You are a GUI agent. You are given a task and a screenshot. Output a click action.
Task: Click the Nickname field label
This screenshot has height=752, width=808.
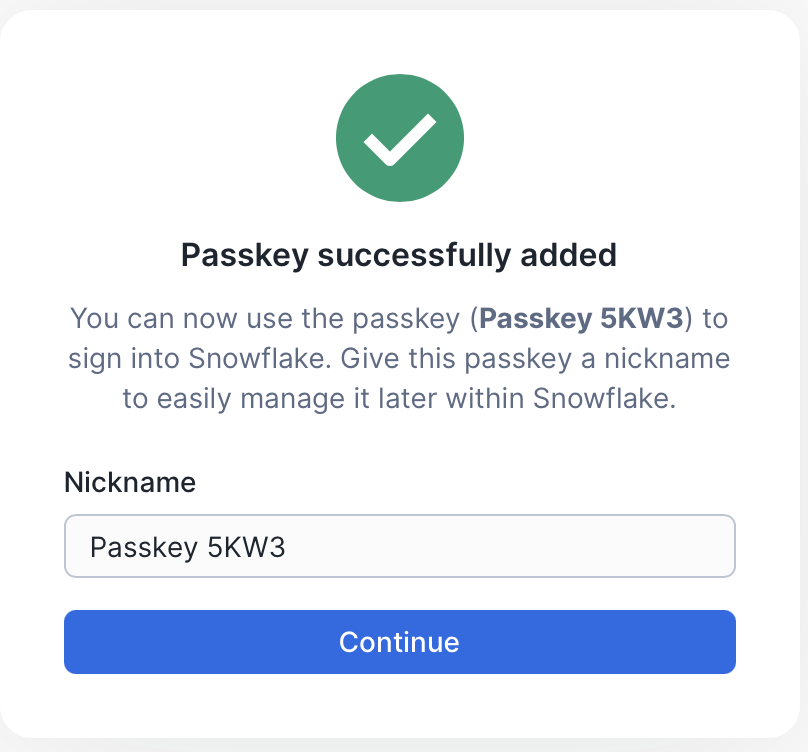click(129, 482)
